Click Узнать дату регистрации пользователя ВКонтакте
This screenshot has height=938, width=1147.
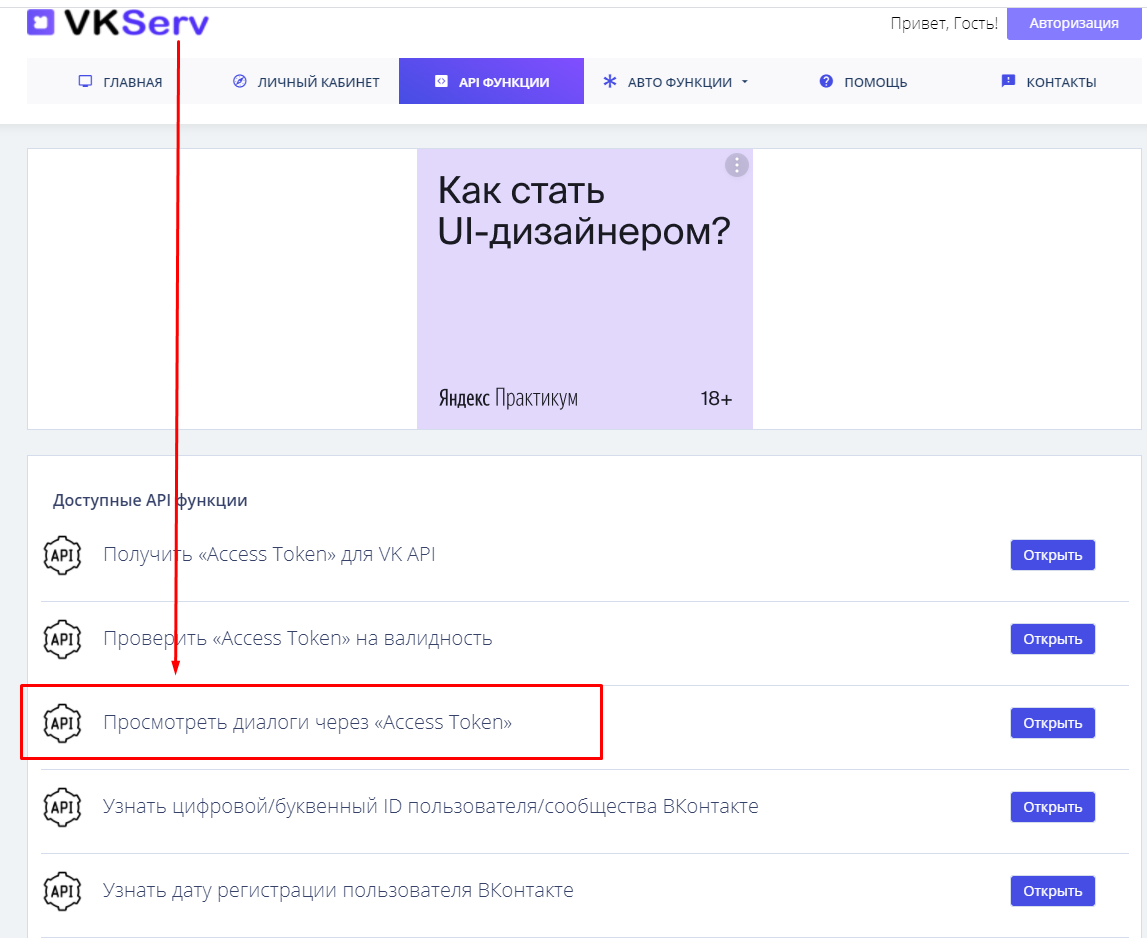click(x=338, y=890)
